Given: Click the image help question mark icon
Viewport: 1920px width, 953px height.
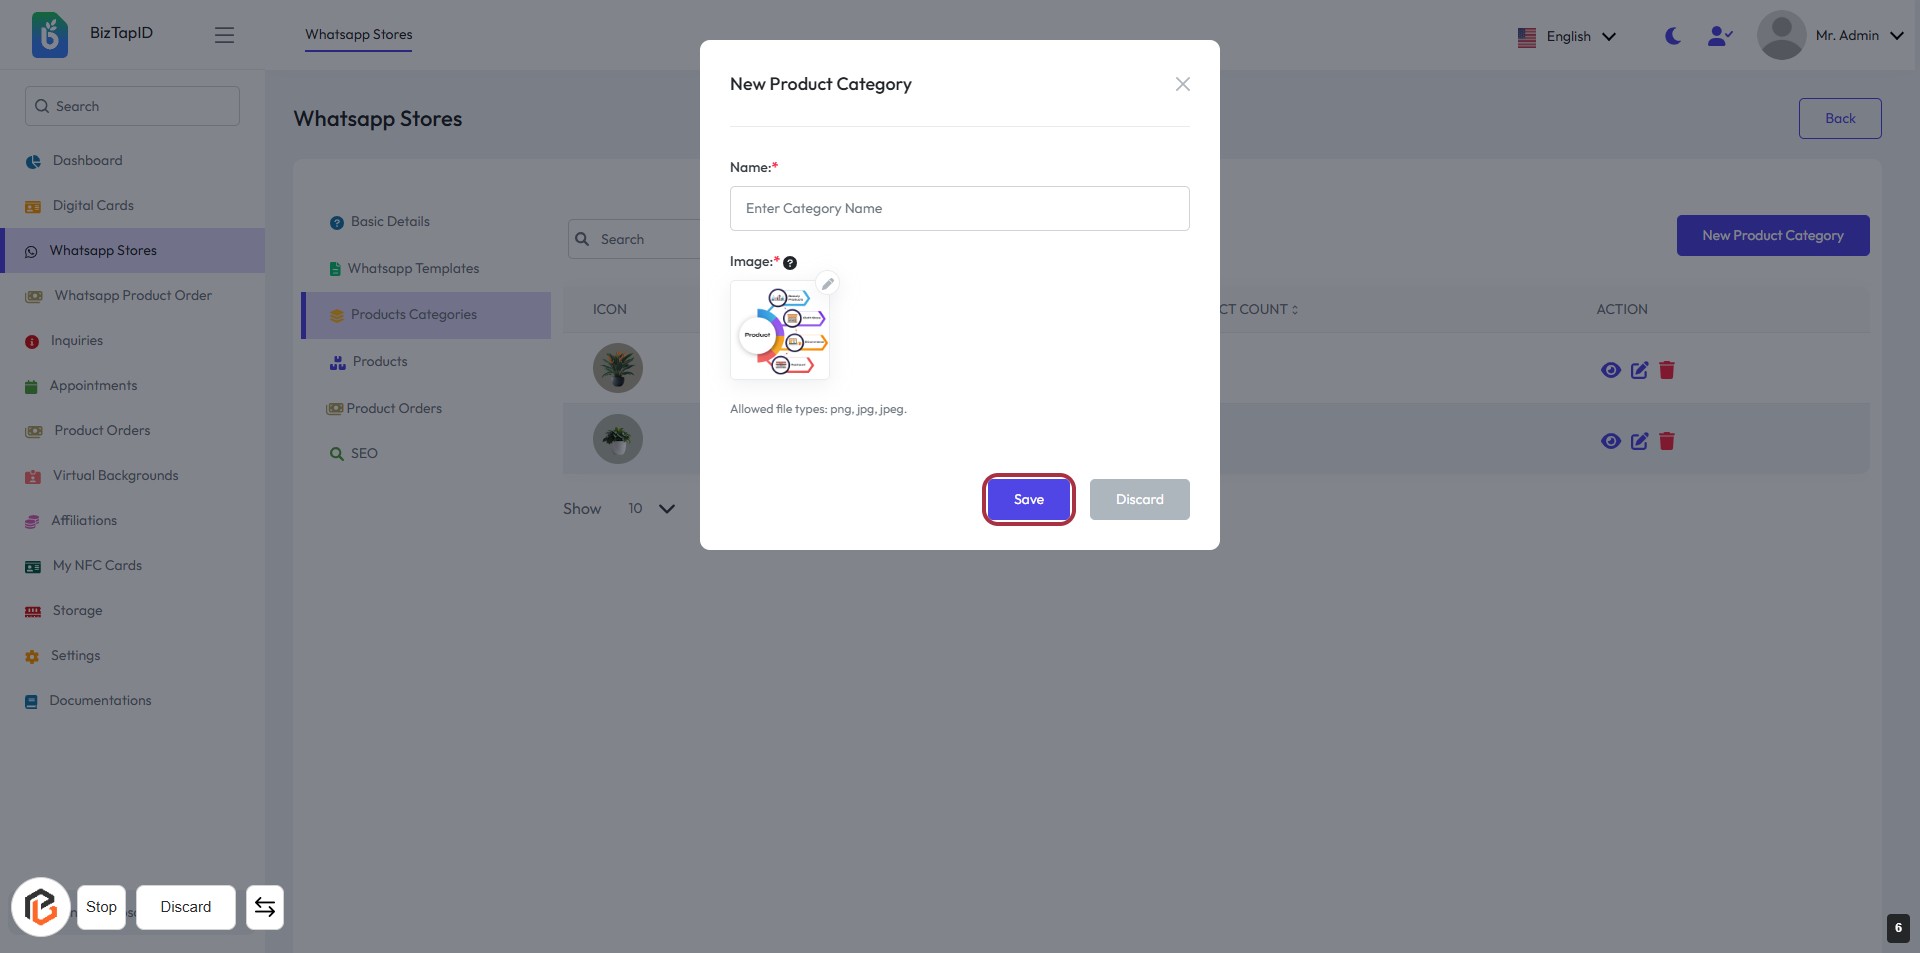Looking at the screenshot, I should tap(790, 263).
